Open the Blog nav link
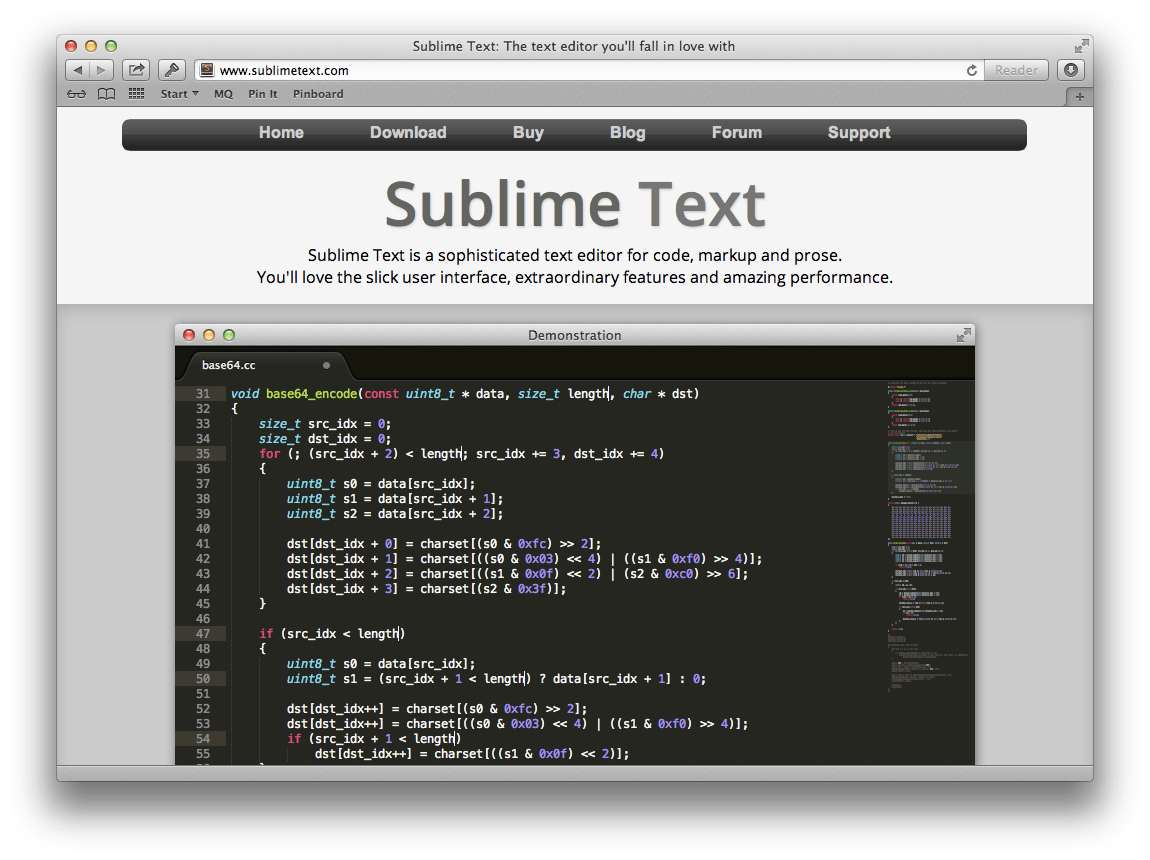Image resolution: width=1150 pixels, height=860 pixels. click(x=627, y=133)
